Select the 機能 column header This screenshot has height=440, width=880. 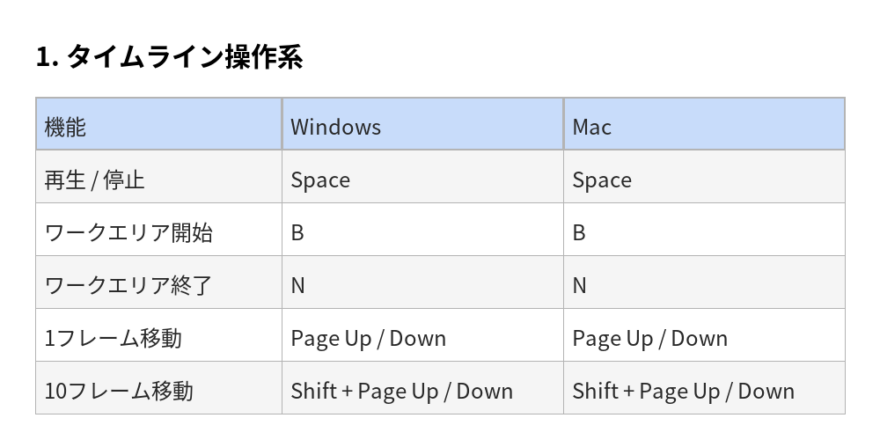[66, 127]
